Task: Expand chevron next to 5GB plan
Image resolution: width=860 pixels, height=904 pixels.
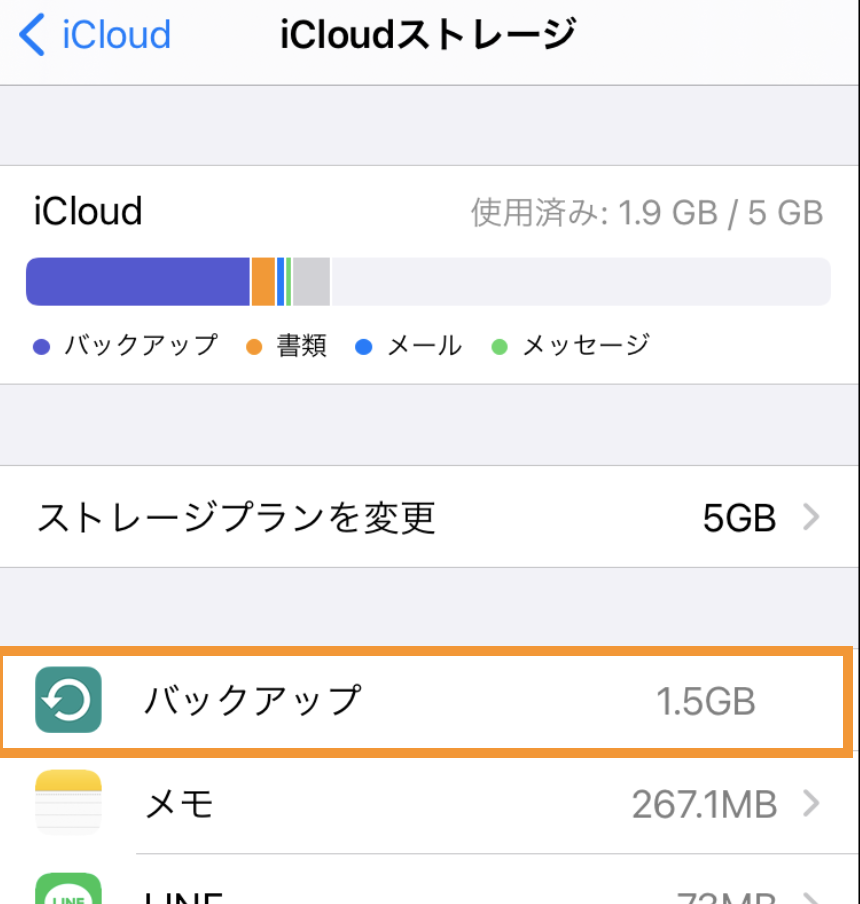Action: click(811, 517)
